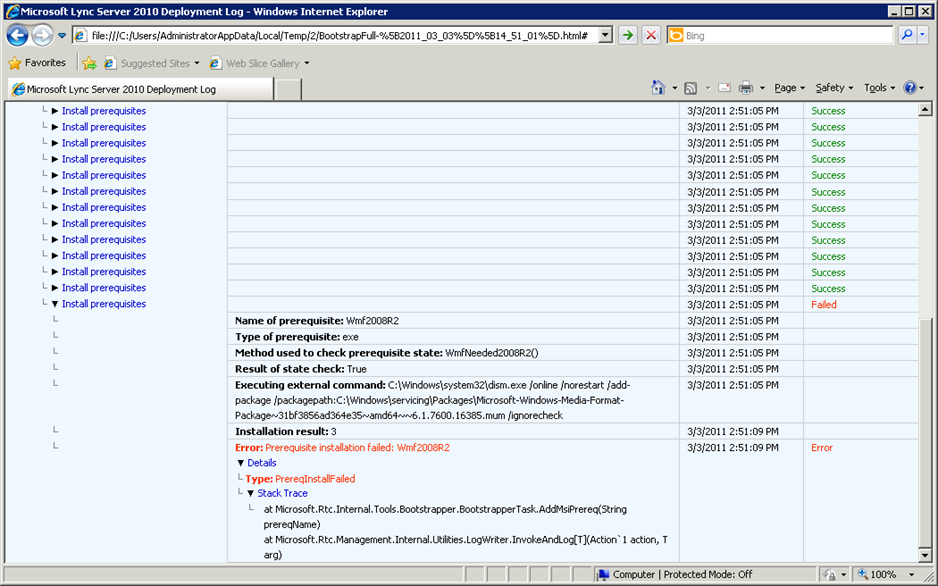Collapse the Stack Trace triangle
This screenshot has width=938, height=586.
tap(251, 493)
